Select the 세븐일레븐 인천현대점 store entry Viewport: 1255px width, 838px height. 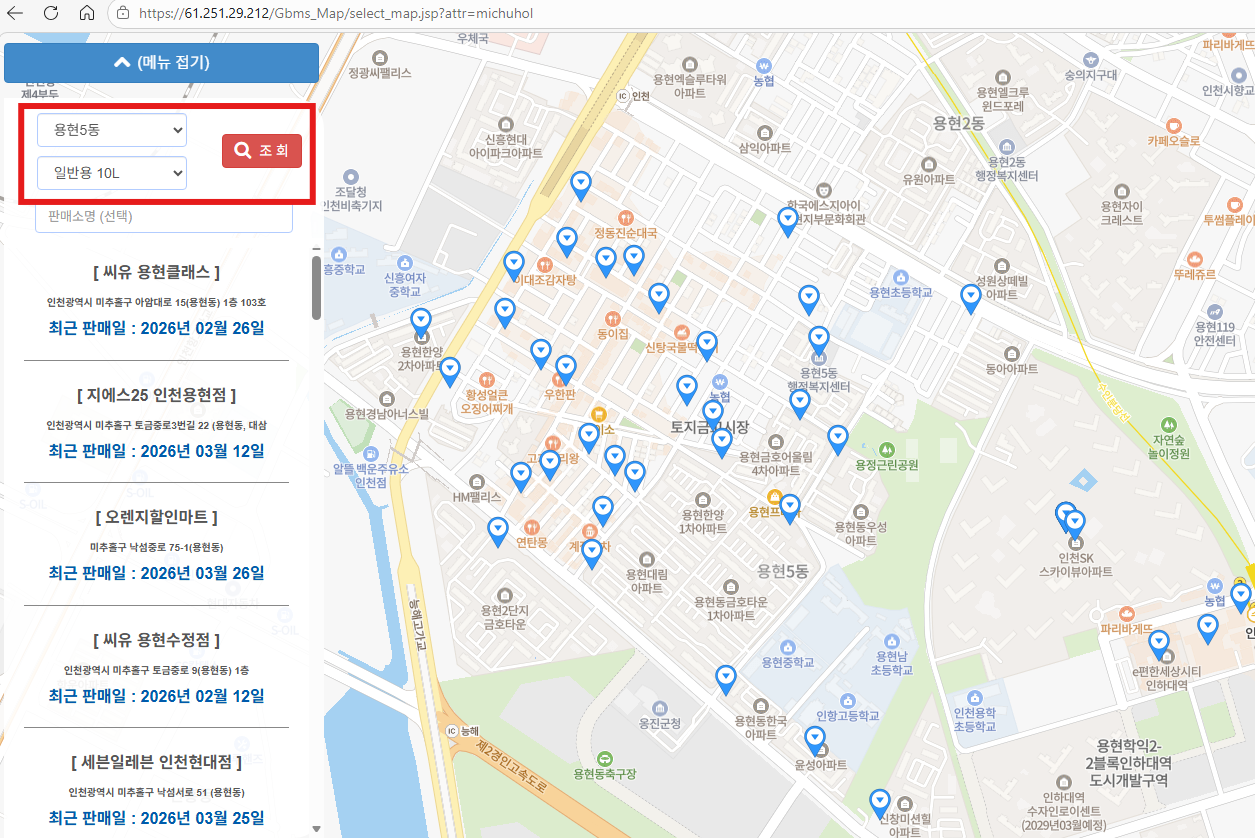click(x=157, y=790)
